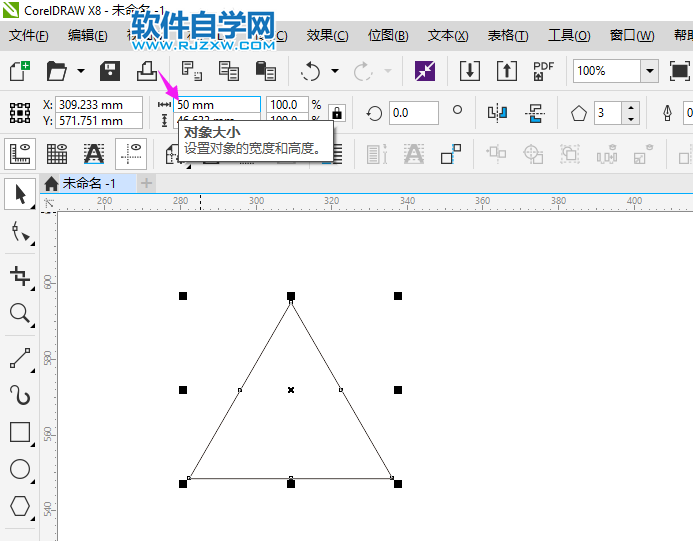This screenshot has height=541, width=693.
Task: Select the Pick tool arrow
Action: coord(20,194)
